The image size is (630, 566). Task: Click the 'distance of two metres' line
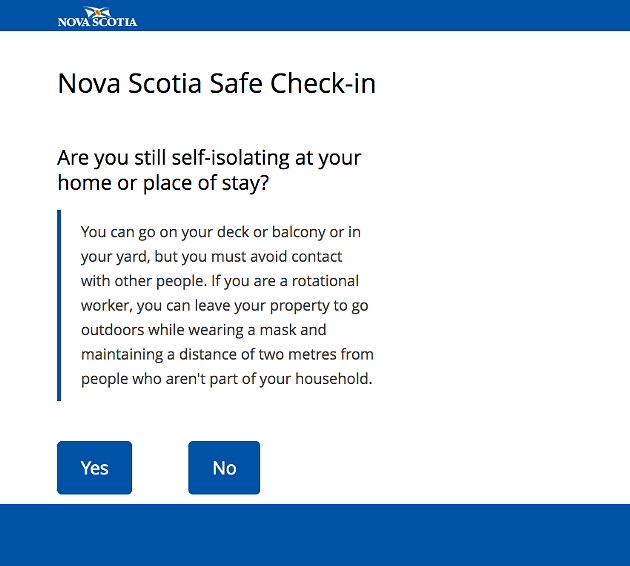(x=227, y=354)
